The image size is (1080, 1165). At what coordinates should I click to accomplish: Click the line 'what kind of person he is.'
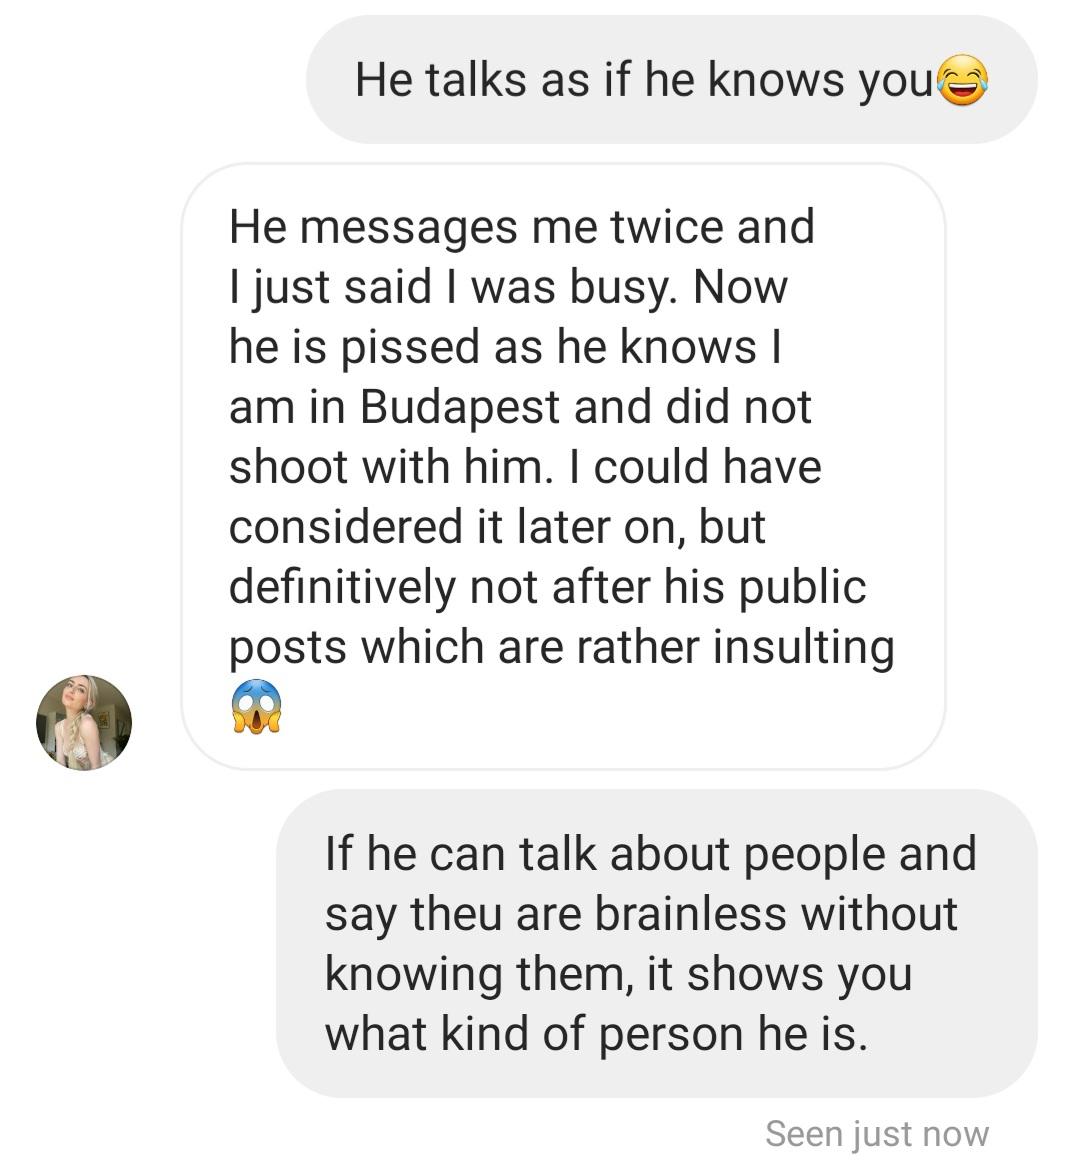point(596,1034)
